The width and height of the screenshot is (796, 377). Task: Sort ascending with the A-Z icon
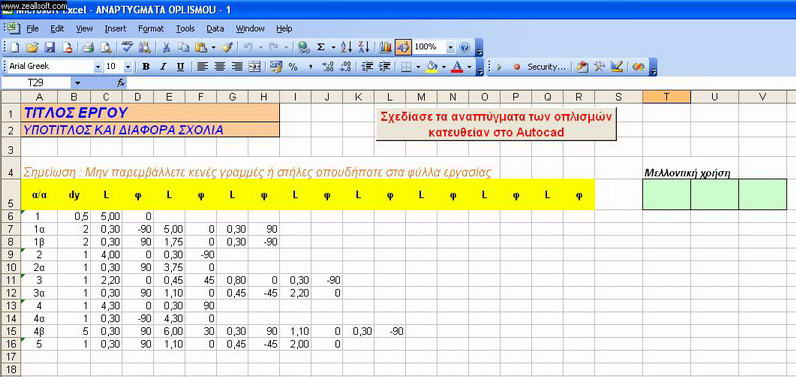point(346,47)
